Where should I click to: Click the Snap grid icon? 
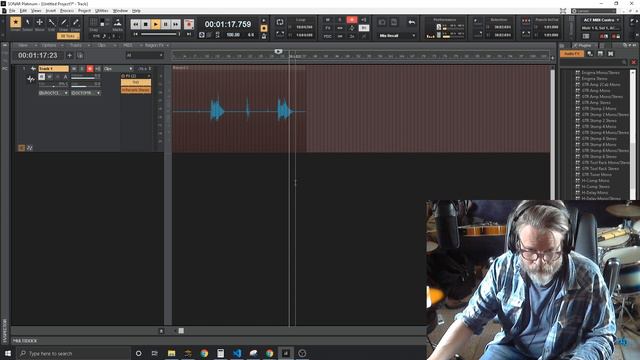click(93, 22)
